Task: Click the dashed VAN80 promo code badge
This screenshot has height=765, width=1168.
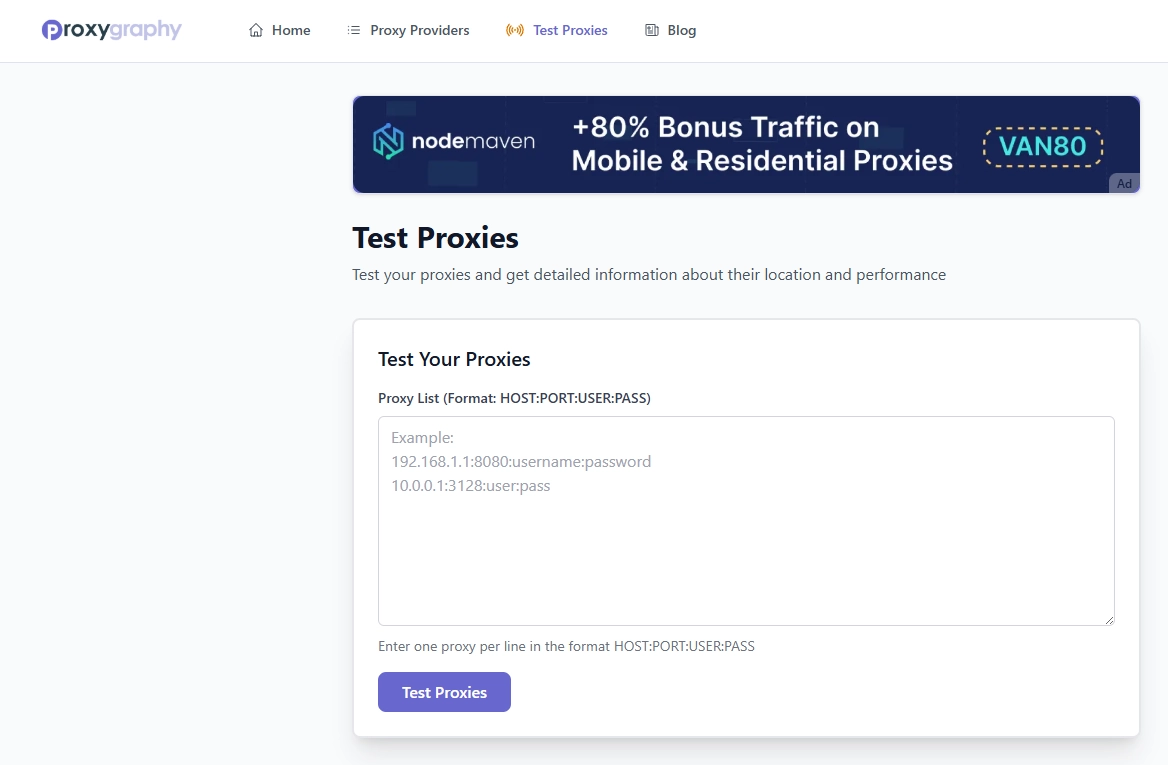Action: tap(1042, 146)
